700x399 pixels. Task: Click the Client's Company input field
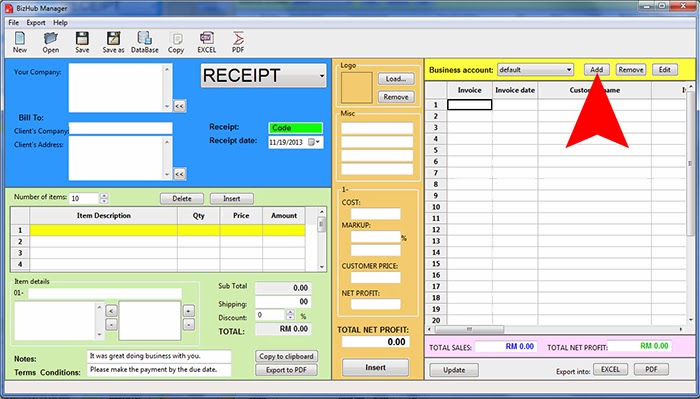pos(121,128)
